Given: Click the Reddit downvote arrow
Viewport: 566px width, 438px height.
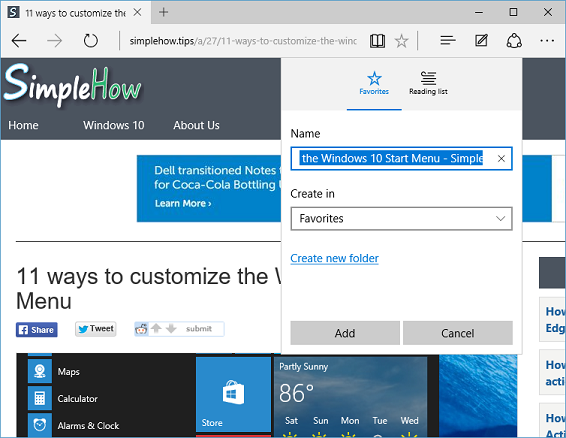Looking at the screenshot, I should click(x=171, y=329).
